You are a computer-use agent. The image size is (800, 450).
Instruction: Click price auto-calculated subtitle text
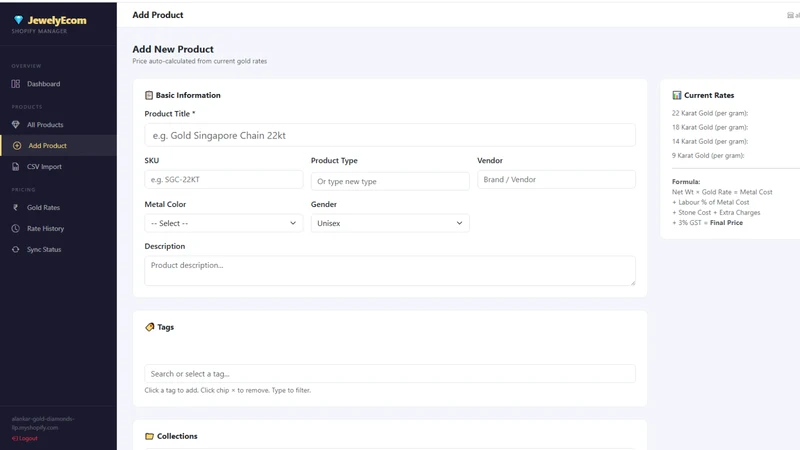pos(199,61)
